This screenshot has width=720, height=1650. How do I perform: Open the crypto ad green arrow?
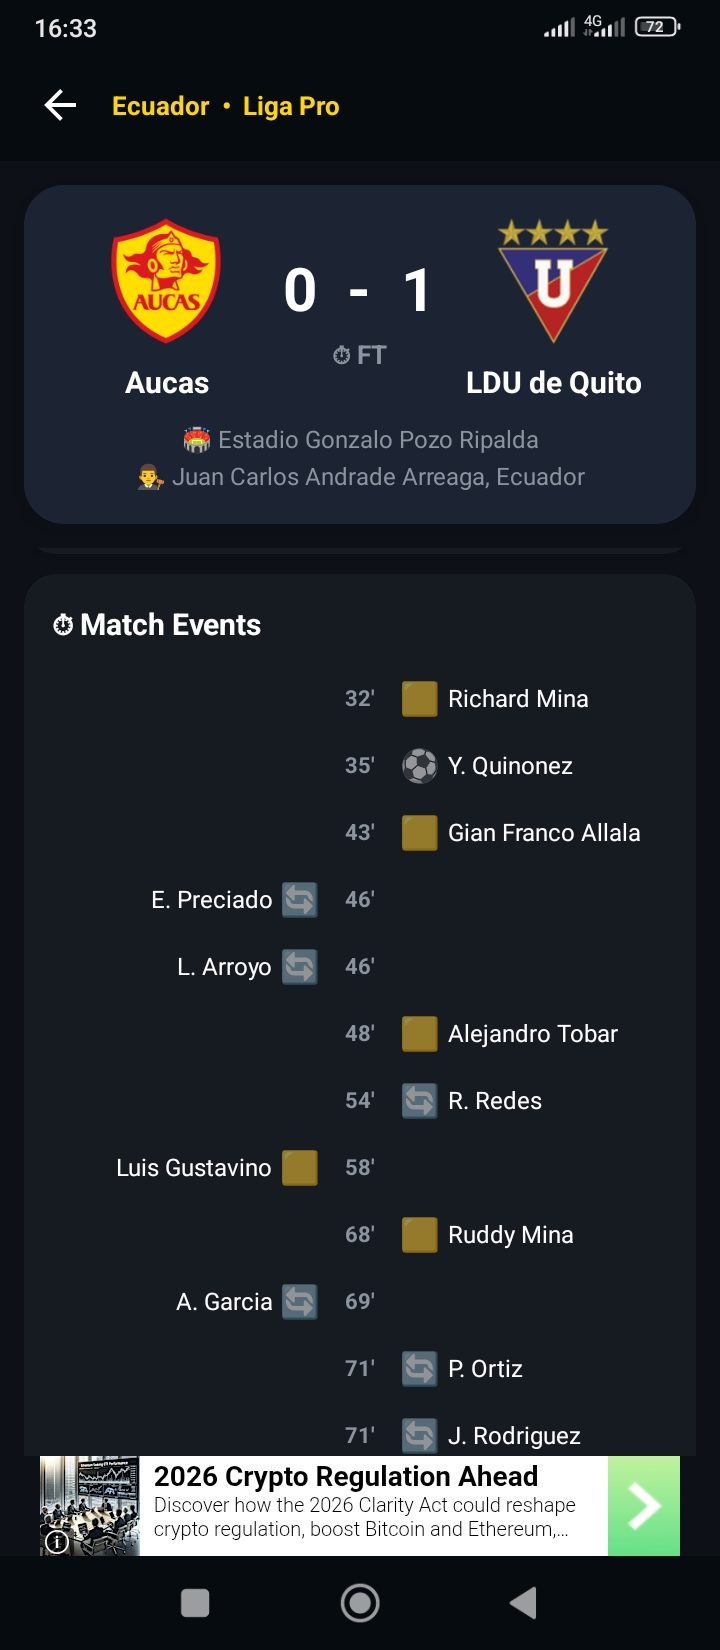644,1506
